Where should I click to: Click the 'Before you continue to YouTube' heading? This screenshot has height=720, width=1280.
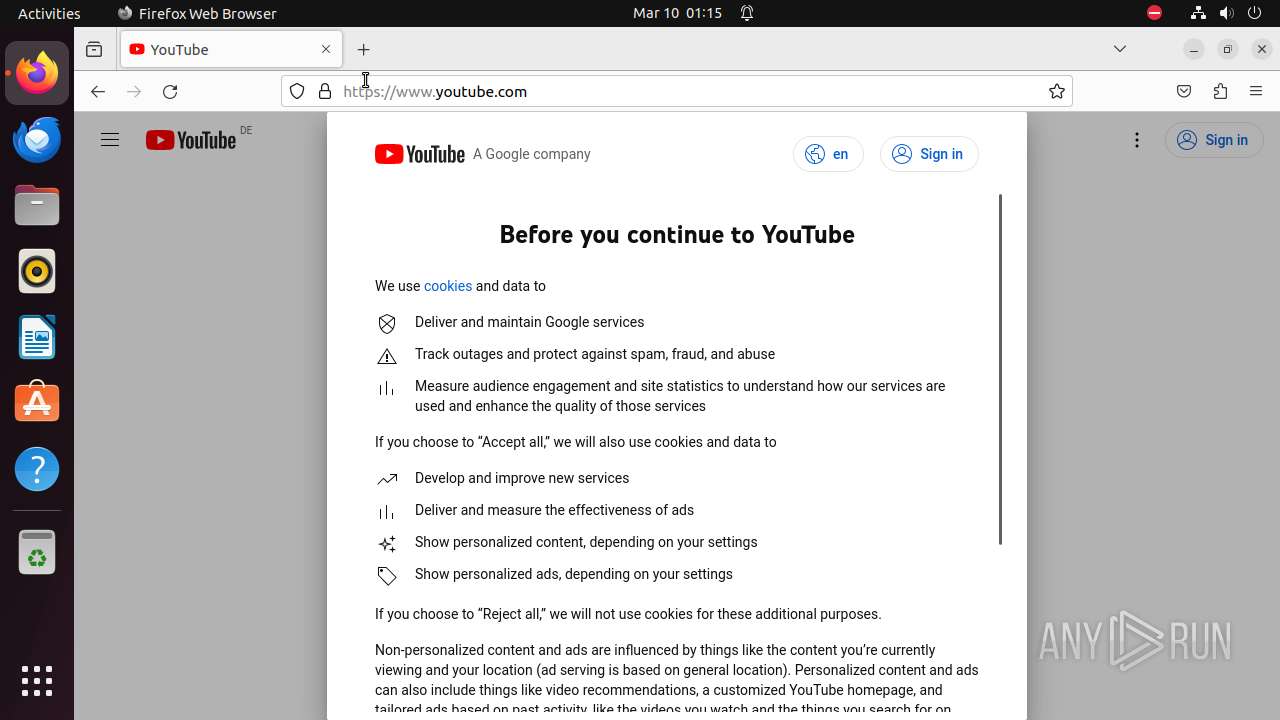(x=677, y=234)
